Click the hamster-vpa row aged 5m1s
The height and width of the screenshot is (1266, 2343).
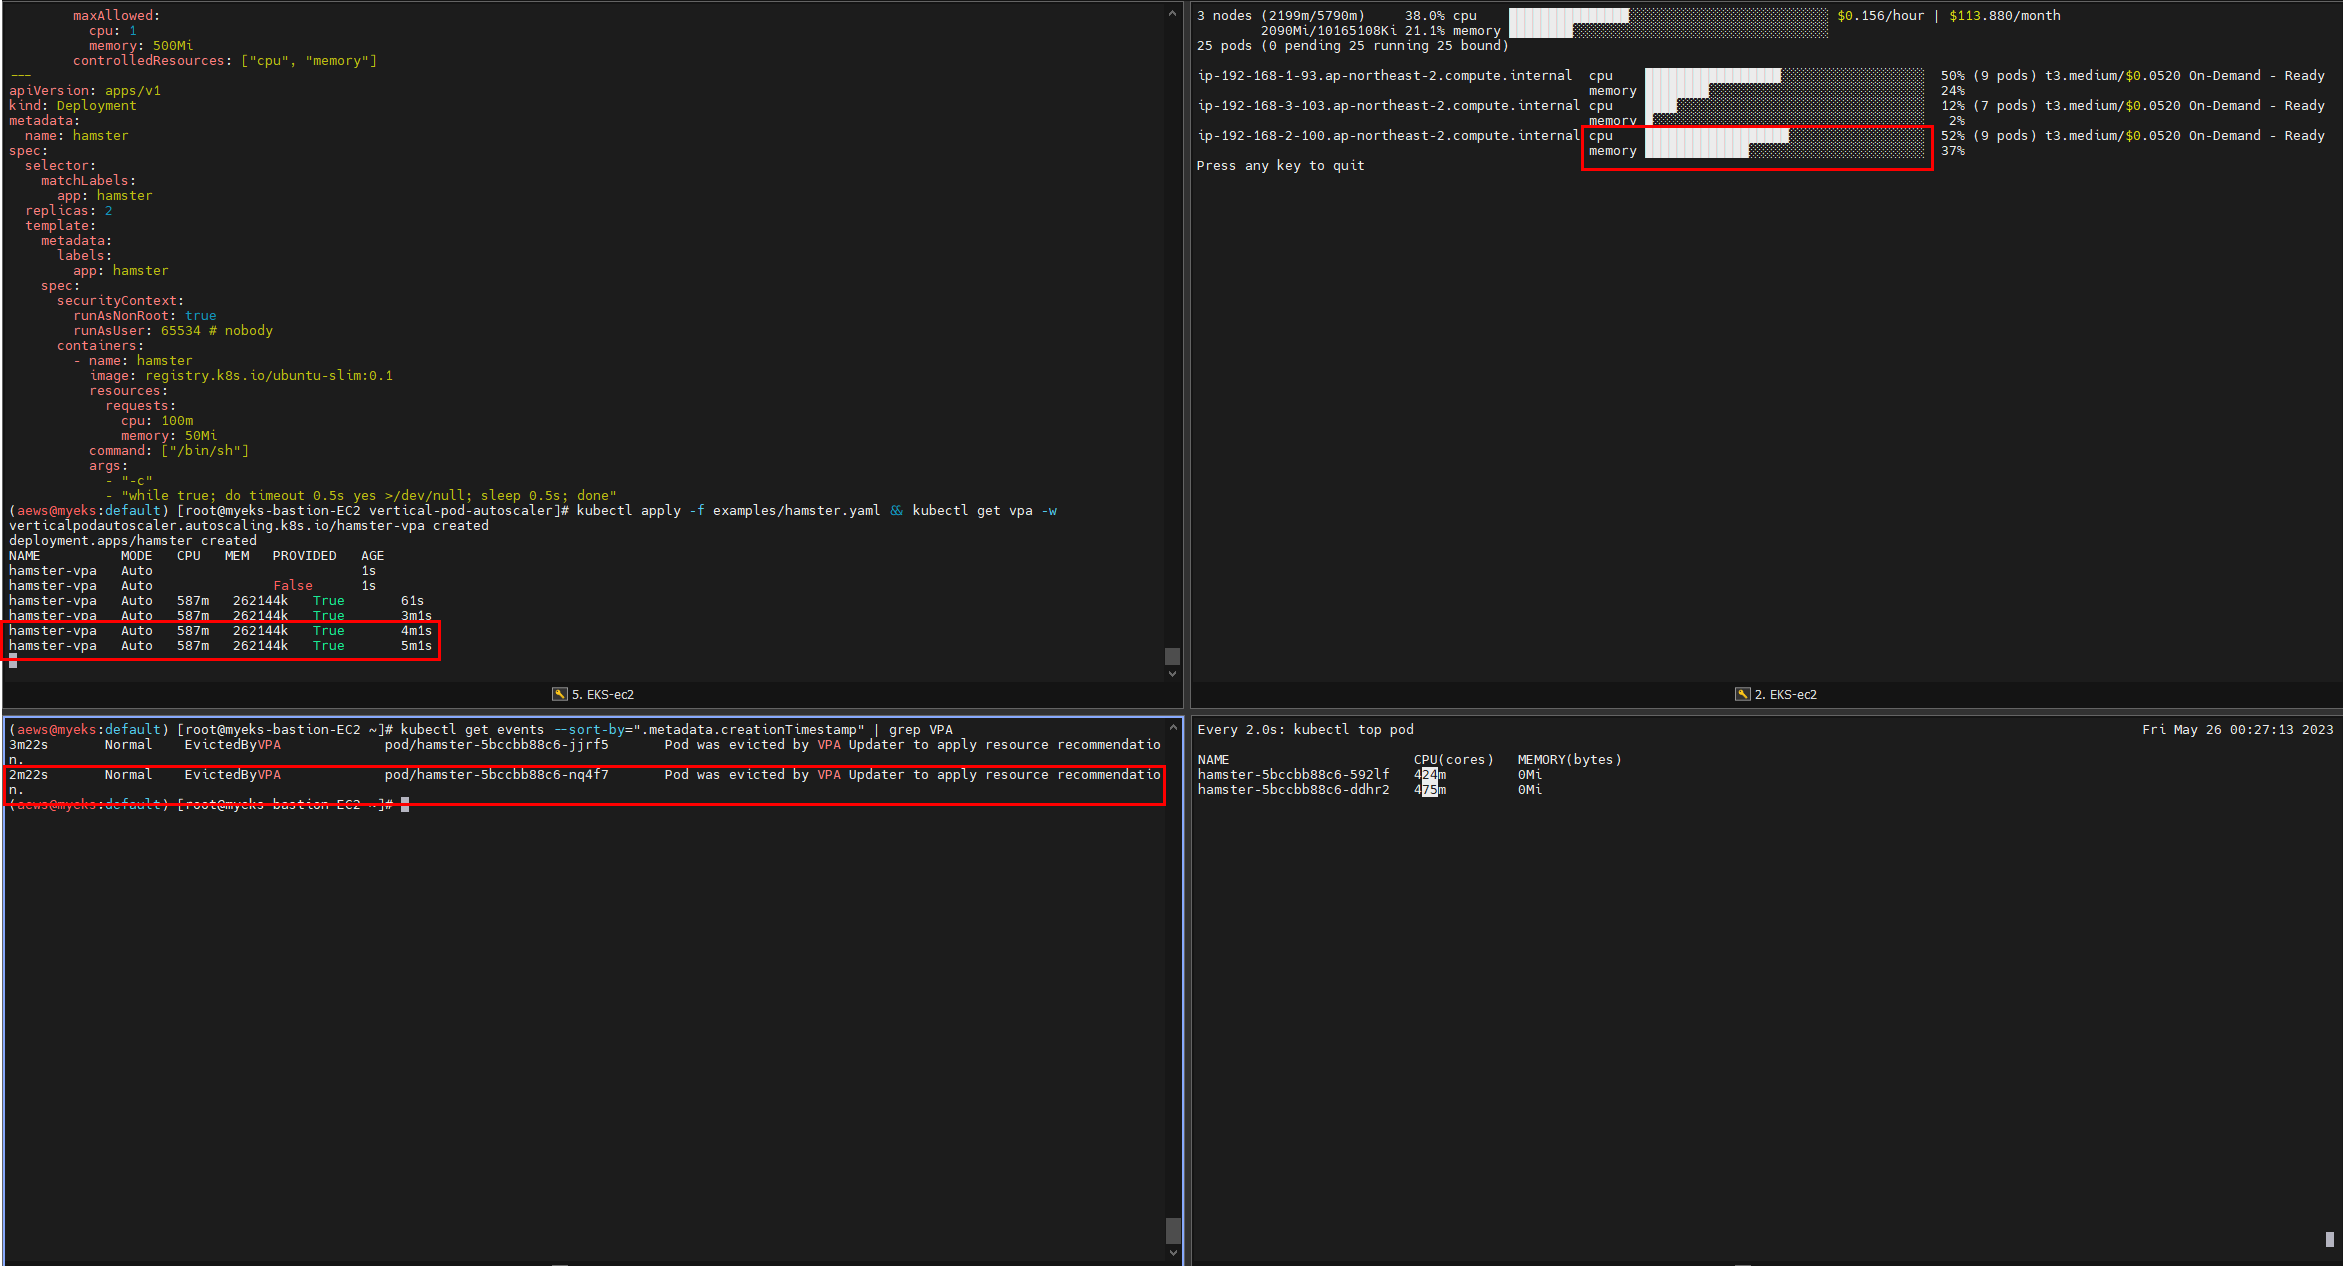pyautogui.click(x=220, y=646)
